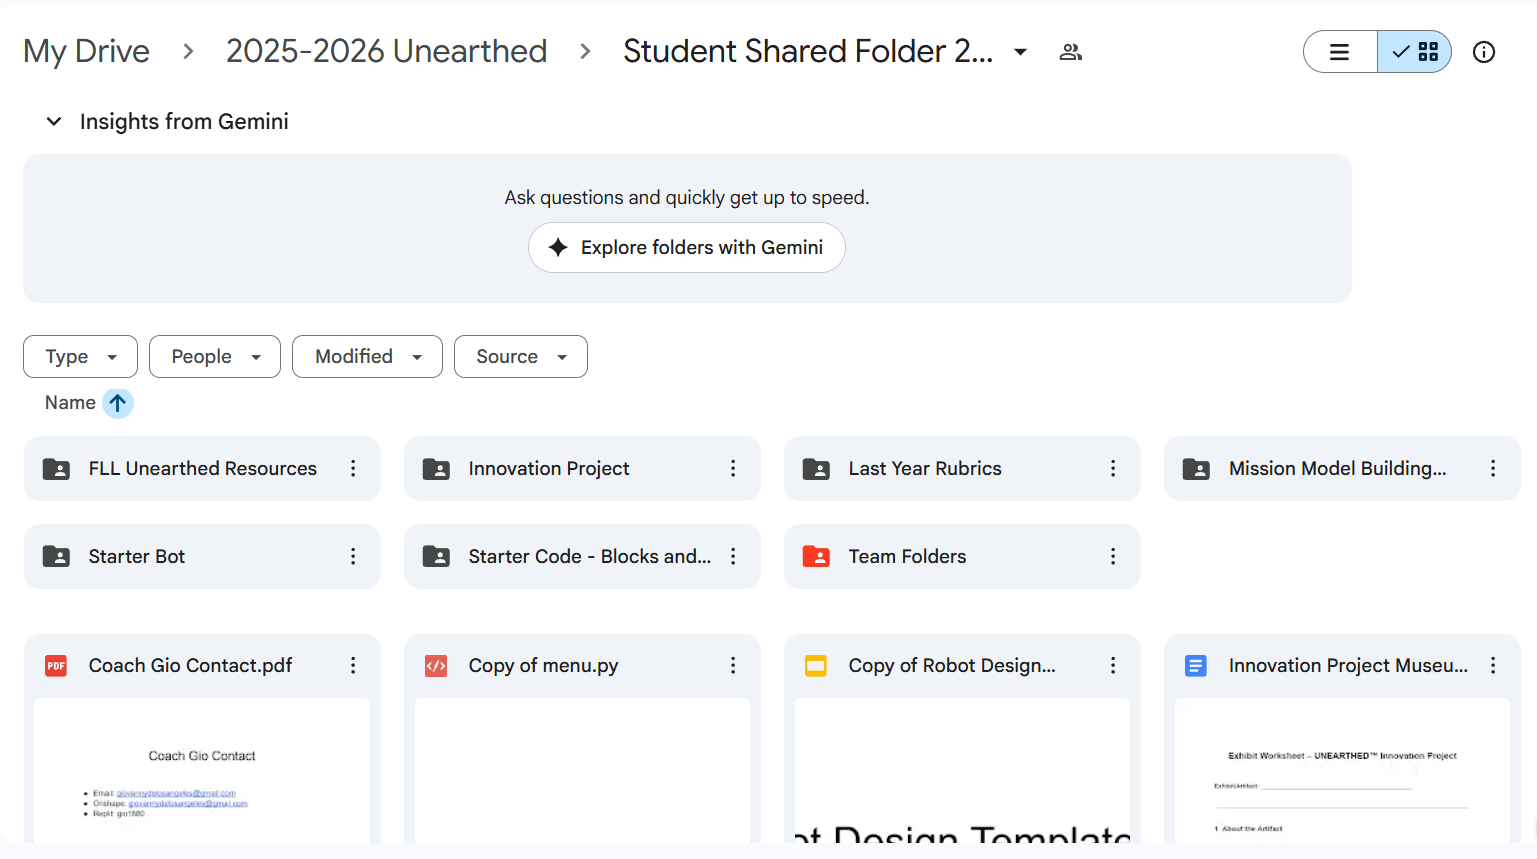Click the manage members people icon
This screenshot has width=1537, height=859.
tap(1070, 51)
